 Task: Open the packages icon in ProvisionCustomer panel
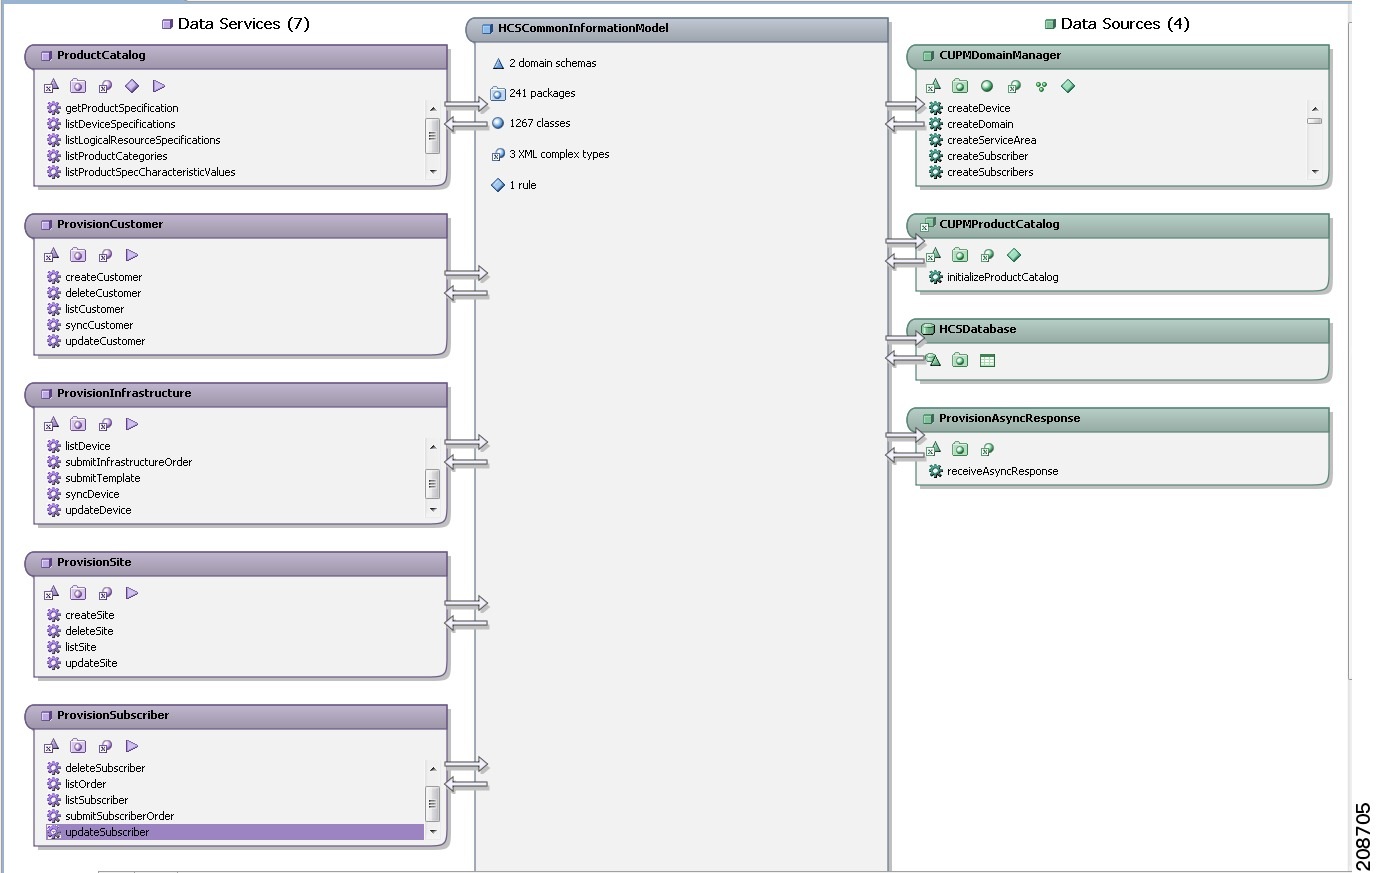(78, 255)
